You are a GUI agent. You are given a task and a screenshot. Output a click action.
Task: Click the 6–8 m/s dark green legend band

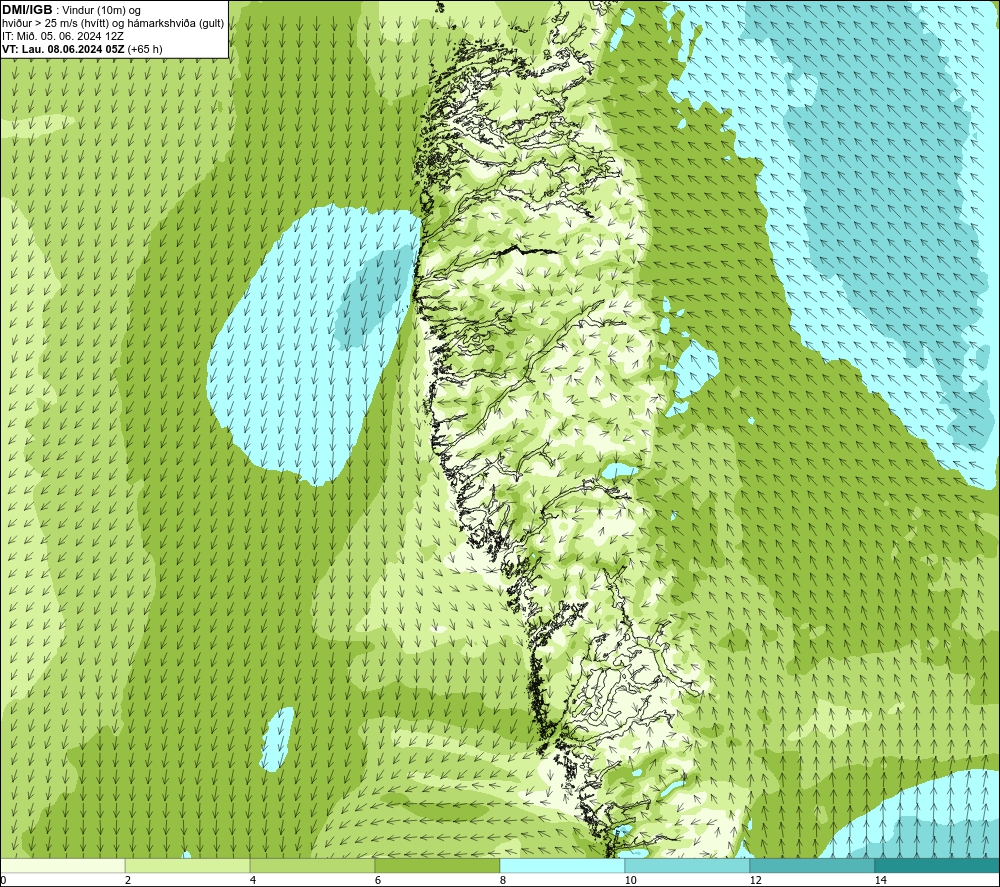click(438, 866)
